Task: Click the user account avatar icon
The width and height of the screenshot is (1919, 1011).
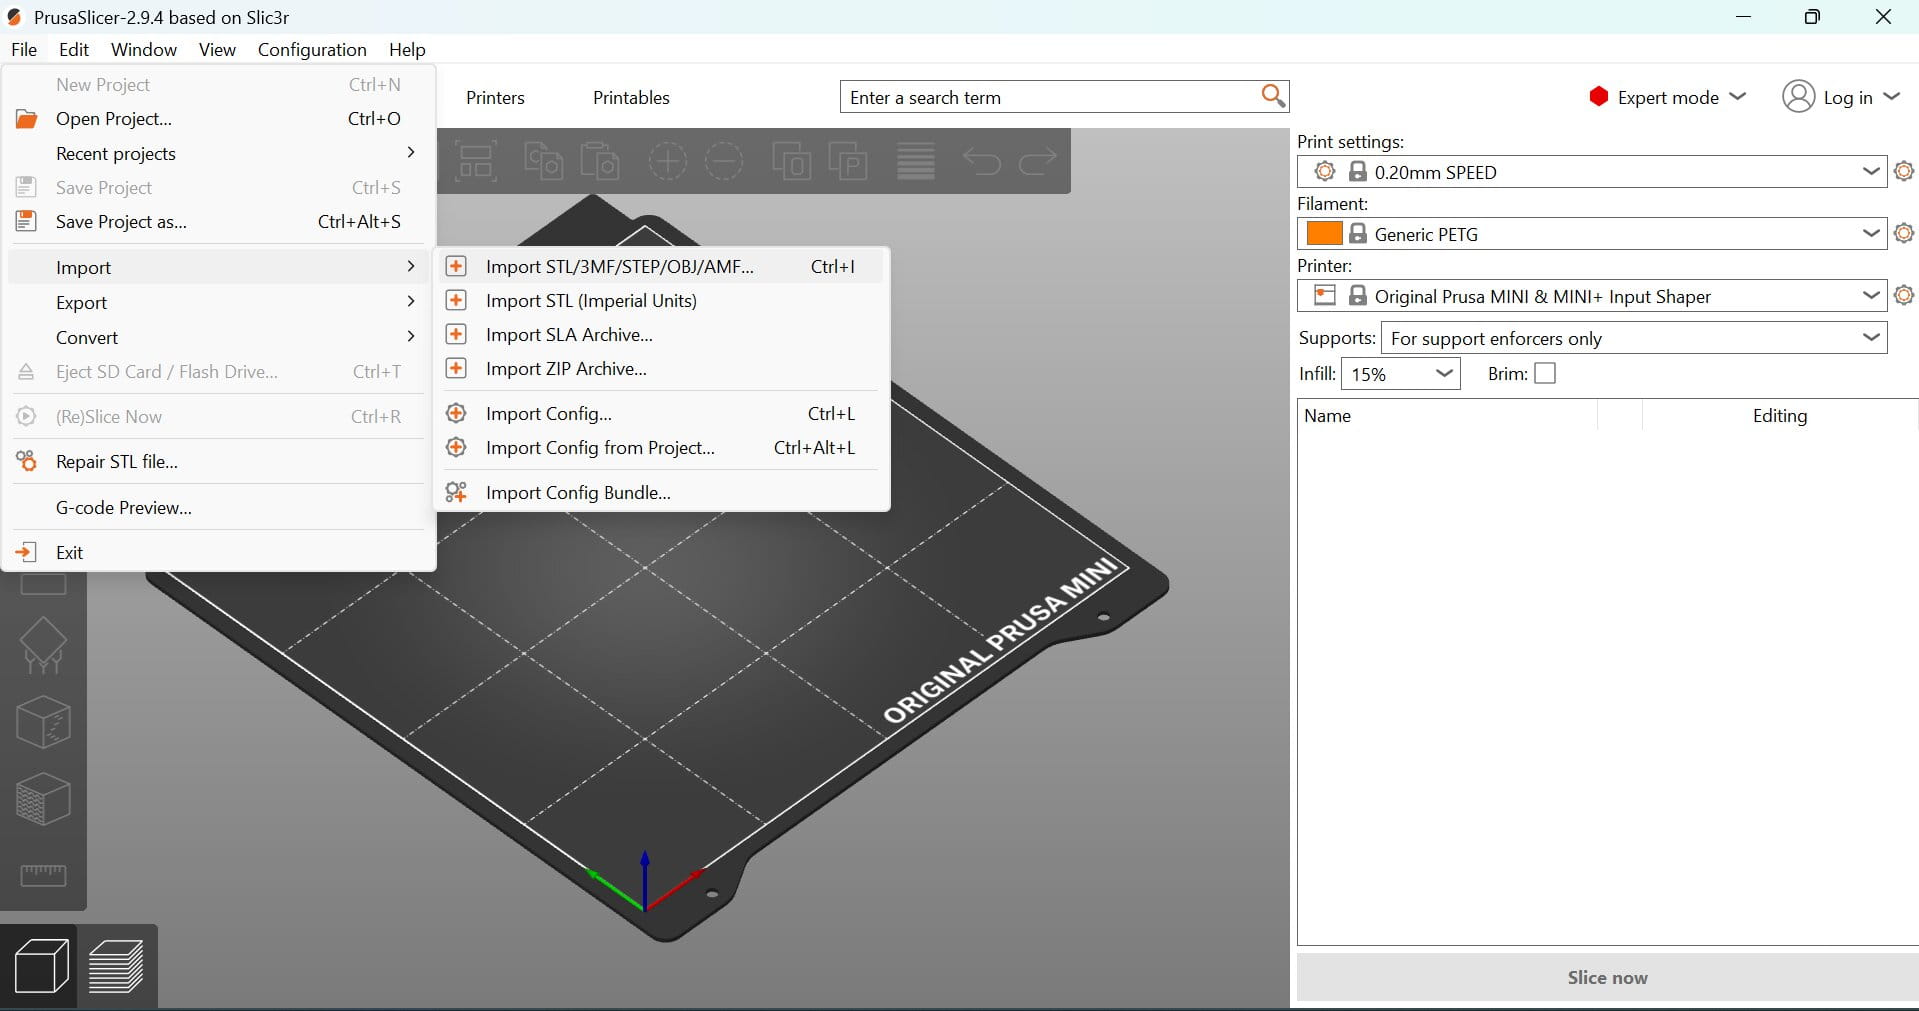Action: click(1798, 96)
